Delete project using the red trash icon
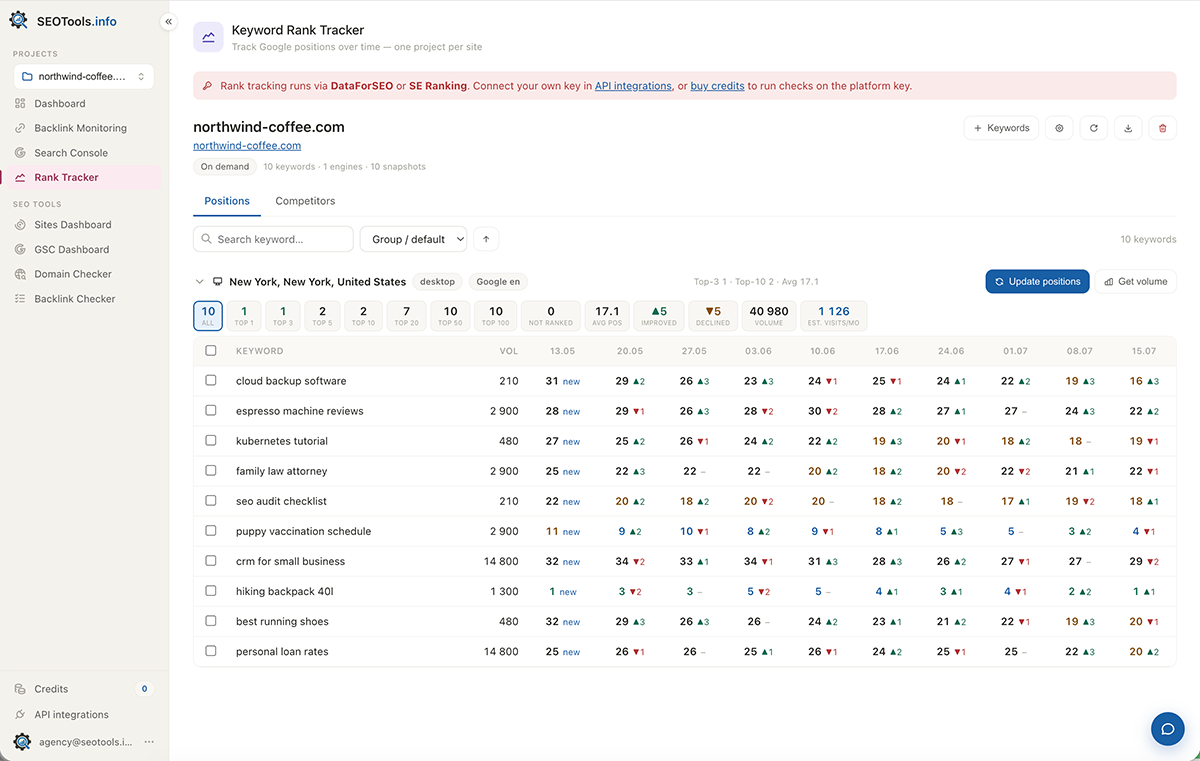Image resolution: width=1200 pixels, height=761 pixels. click(x=1162, y=128)
